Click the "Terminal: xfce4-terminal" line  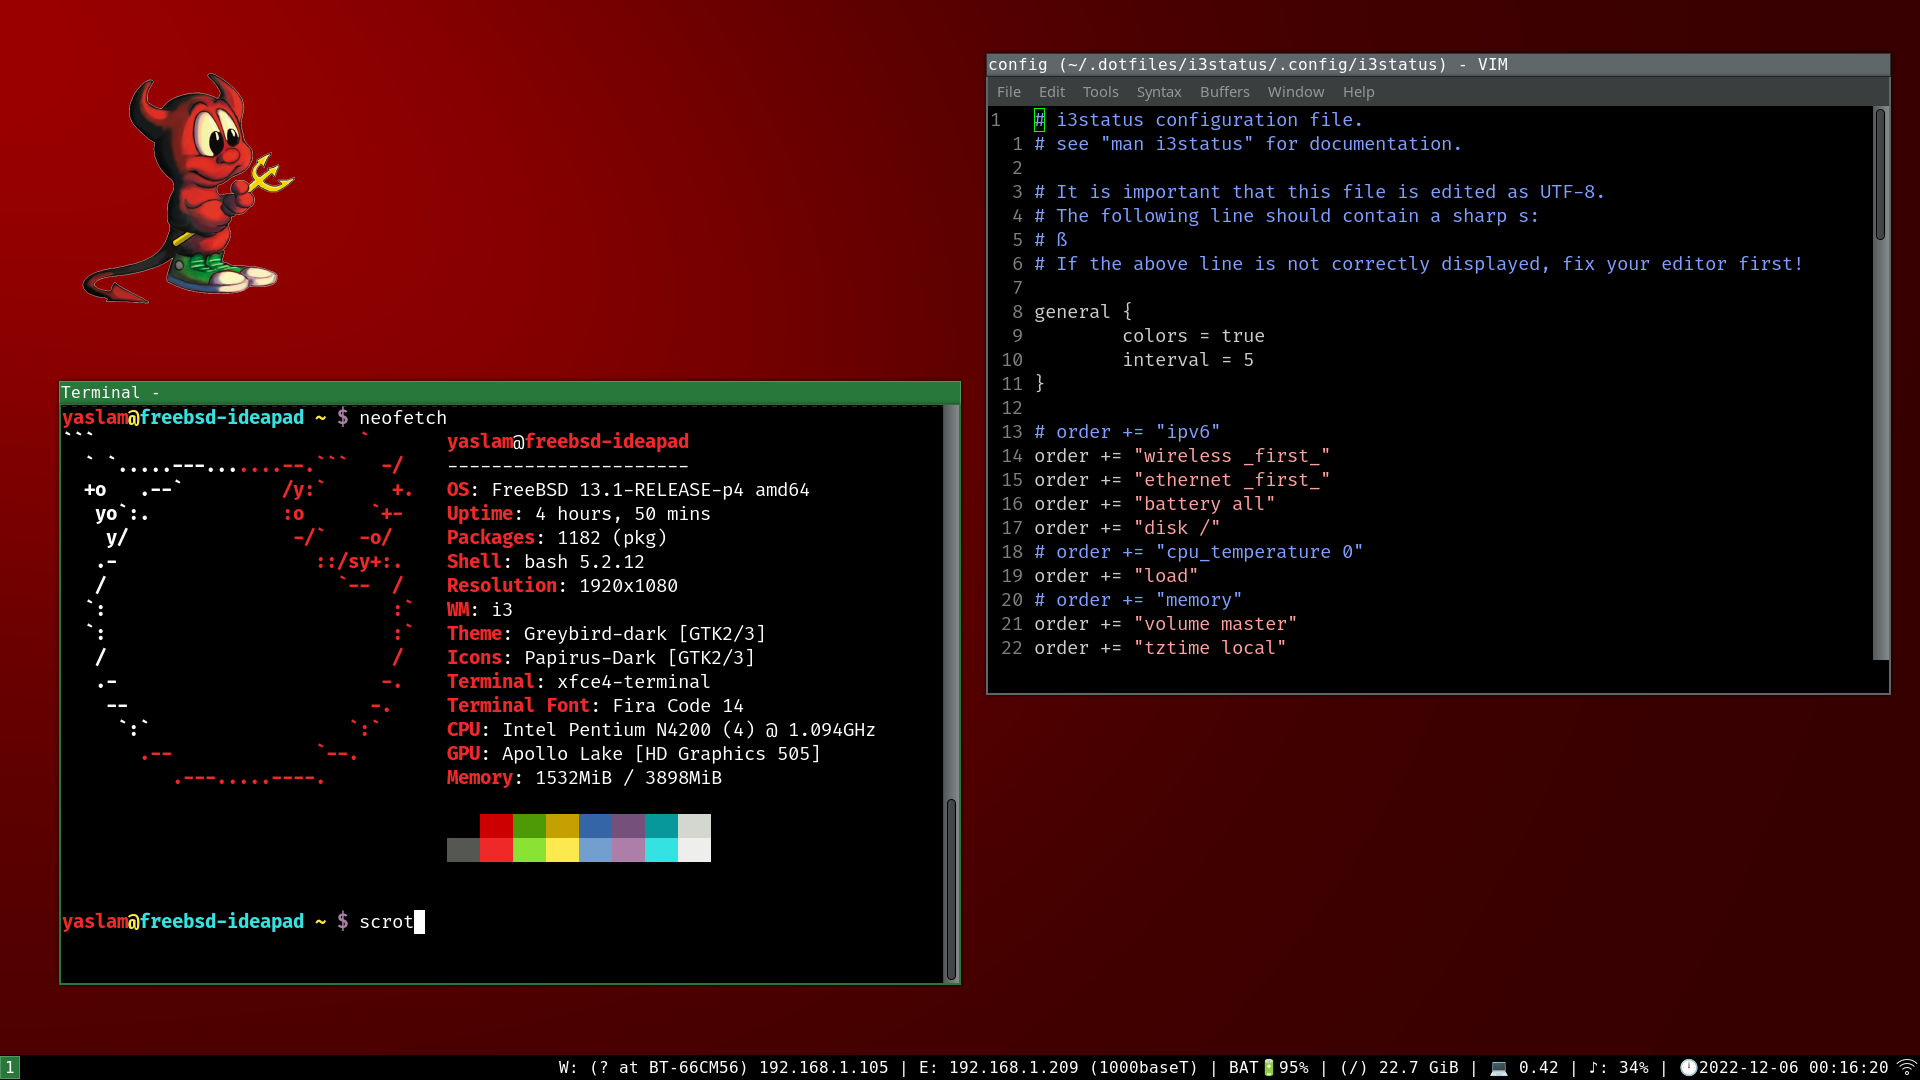[579, 682]
